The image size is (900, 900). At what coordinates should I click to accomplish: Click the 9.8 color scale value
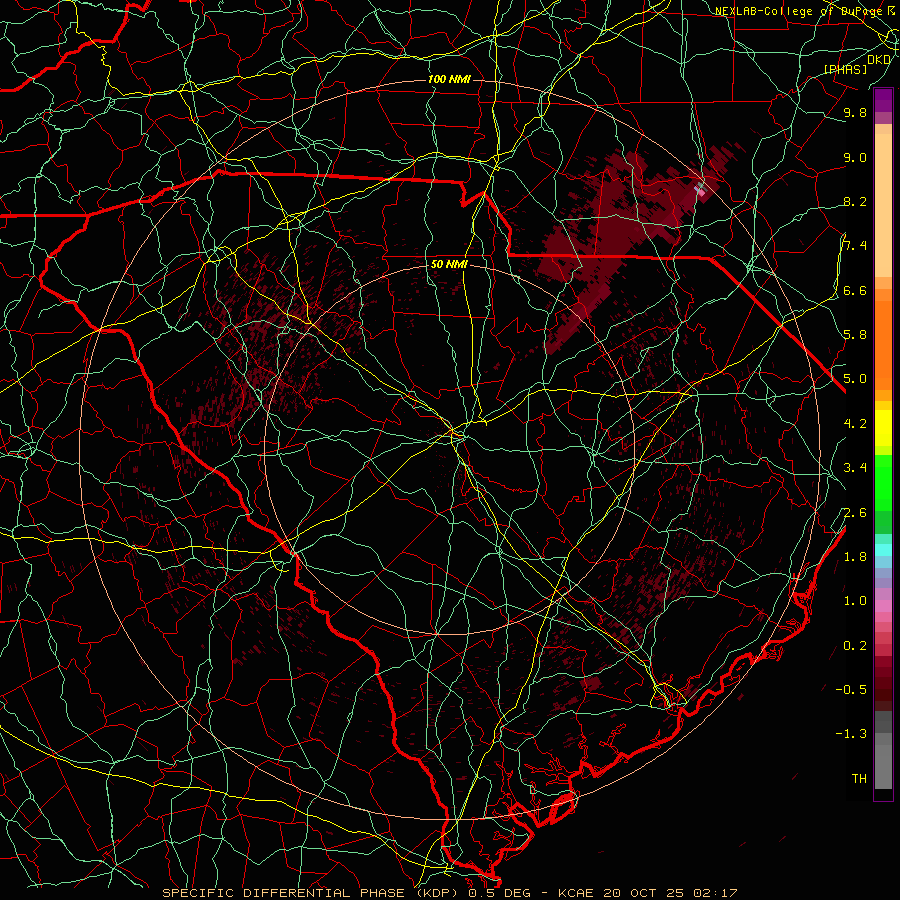855,113
